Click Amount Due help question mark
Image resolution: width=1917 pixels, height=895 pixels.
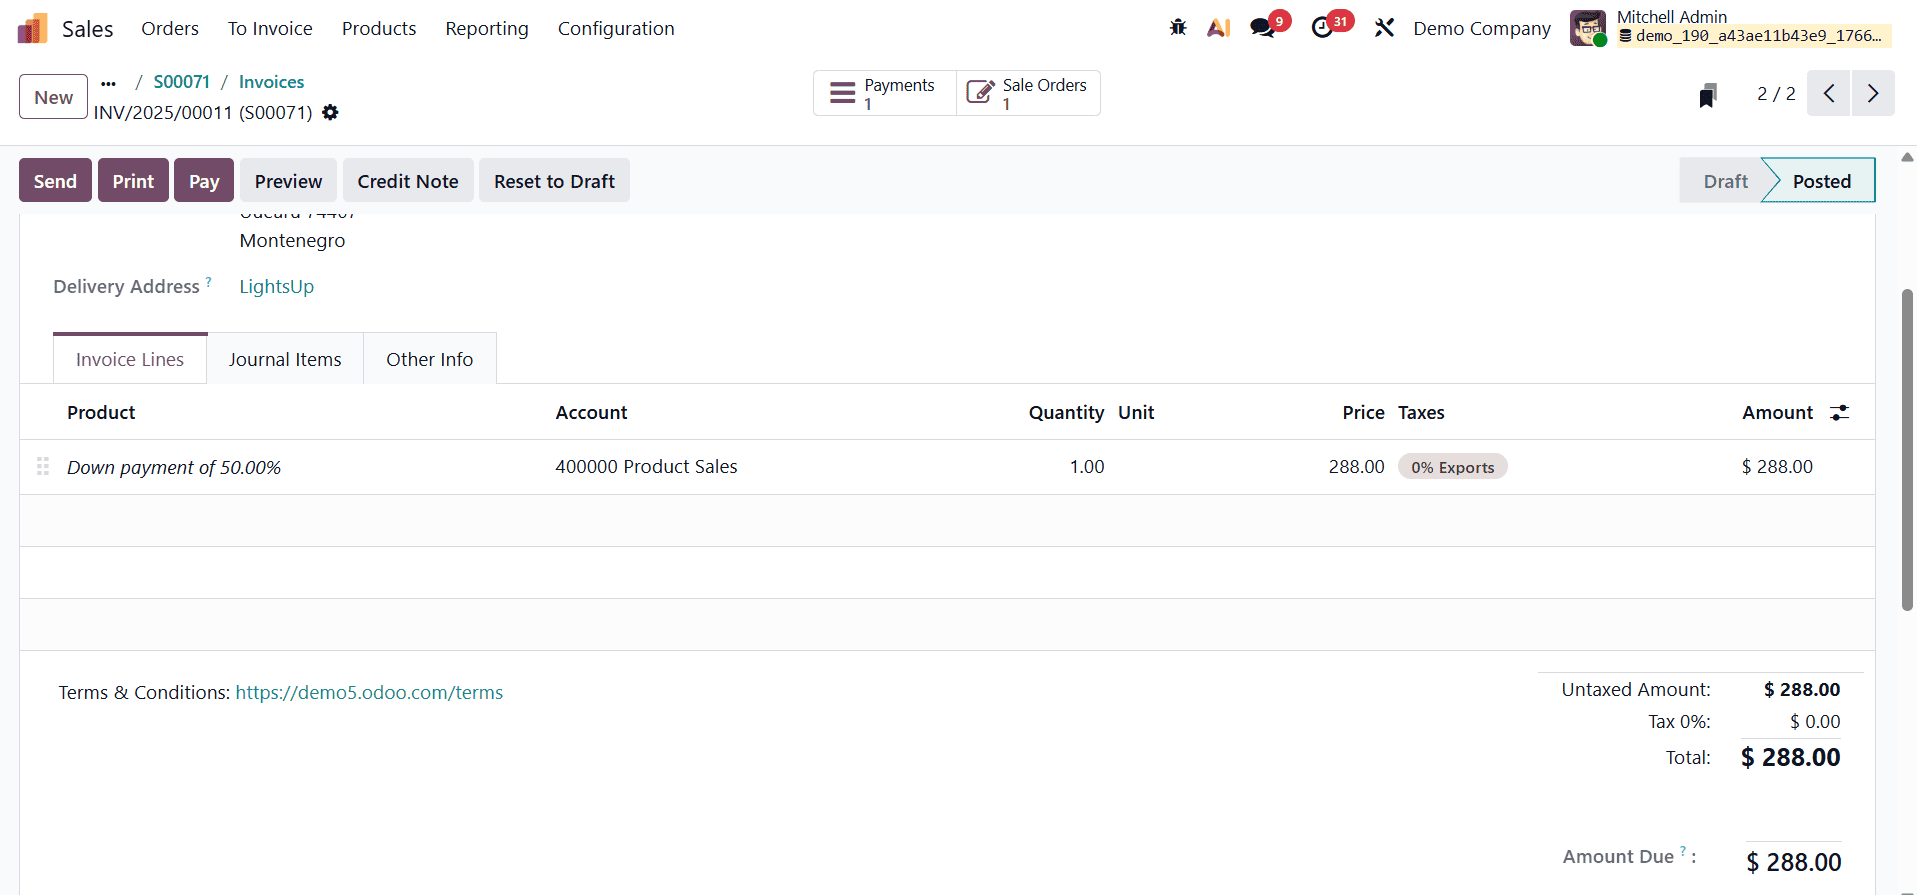point(1683,852)
